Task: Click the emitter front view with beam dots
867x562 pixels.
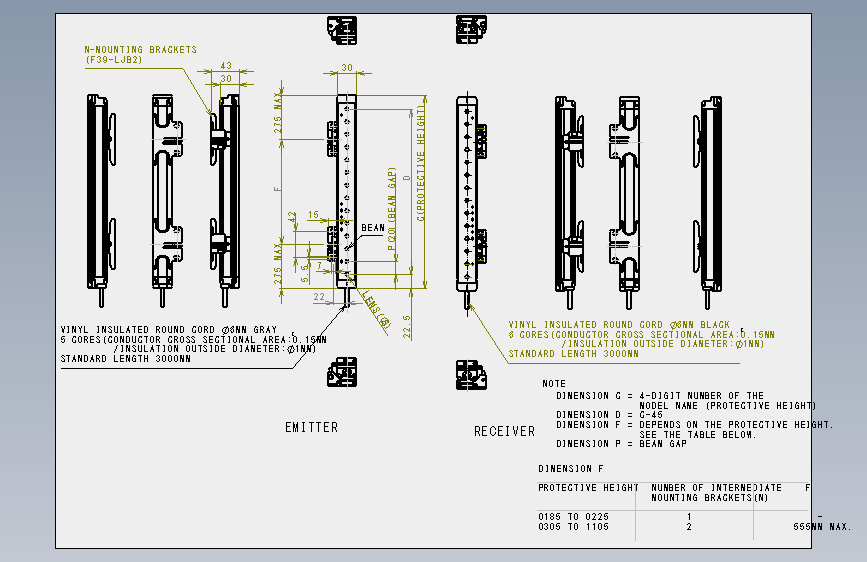Action: (346, 191)
